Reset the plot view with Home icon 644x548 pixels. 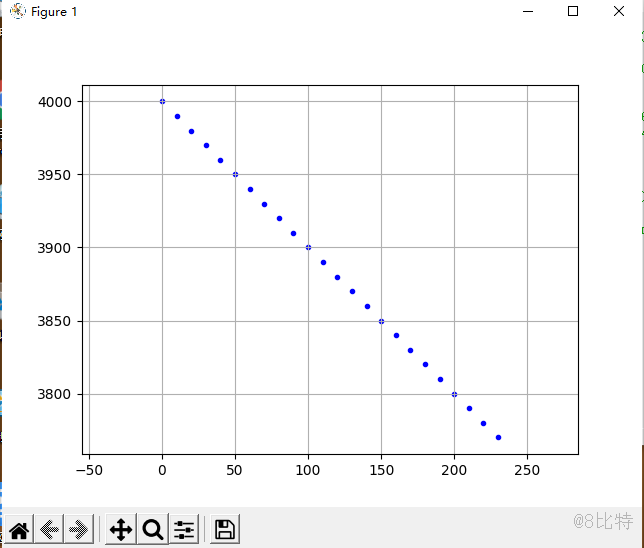pyautogui.click(x=19, y=530)
